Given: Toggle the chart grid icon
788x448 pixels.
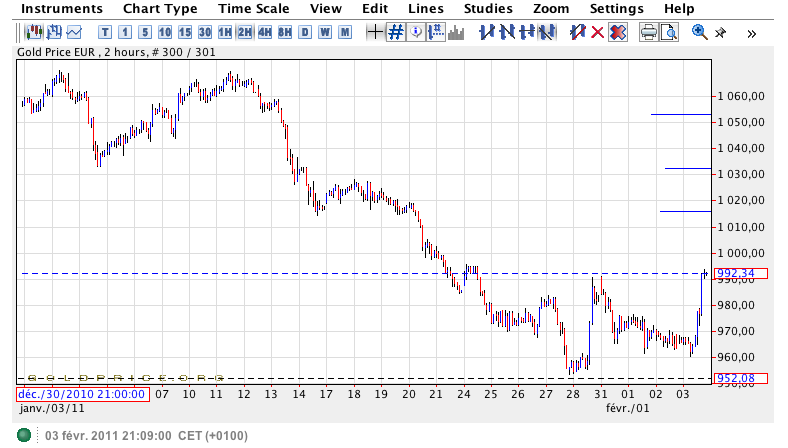Looking at the screenshot, I should coord(396,33).
